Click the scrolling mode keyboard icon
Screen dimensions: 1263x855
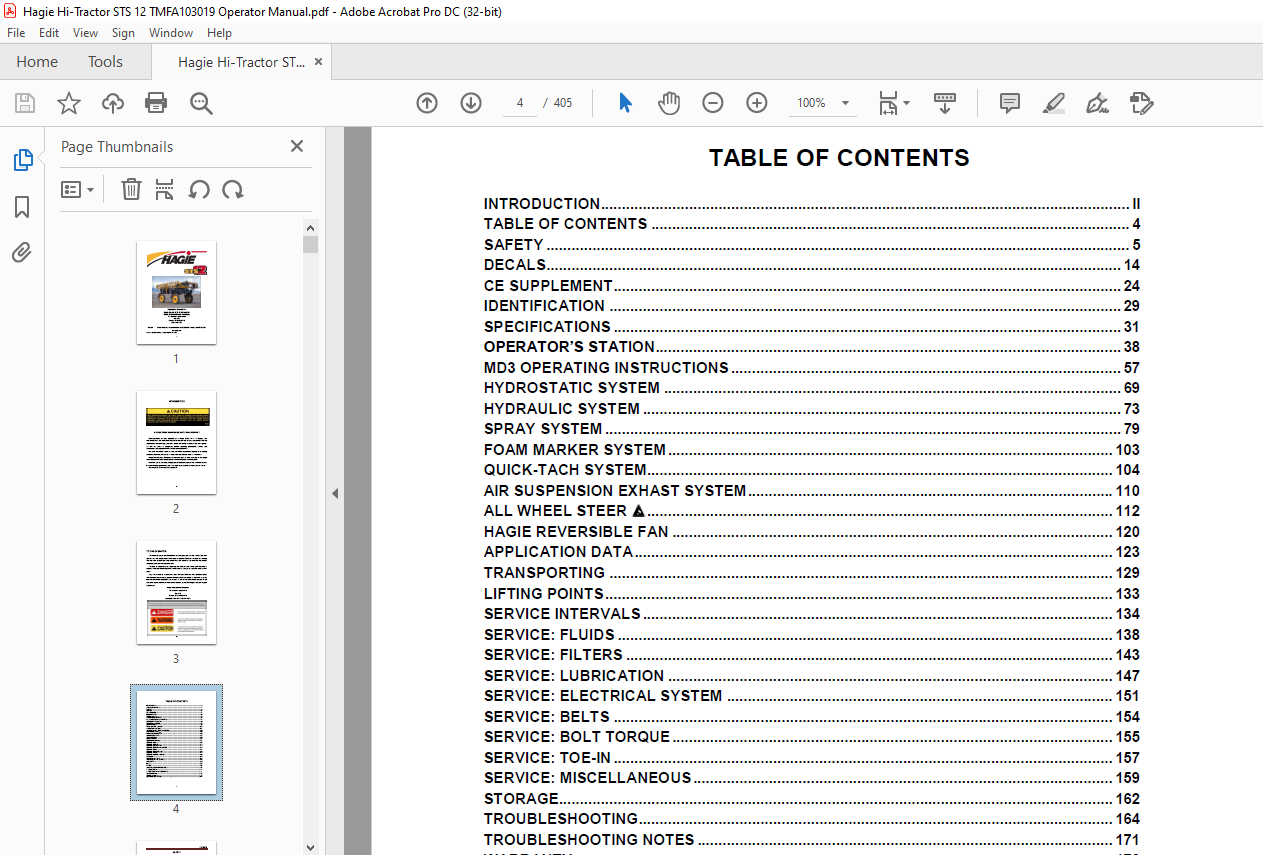click(x=945, y=103)
